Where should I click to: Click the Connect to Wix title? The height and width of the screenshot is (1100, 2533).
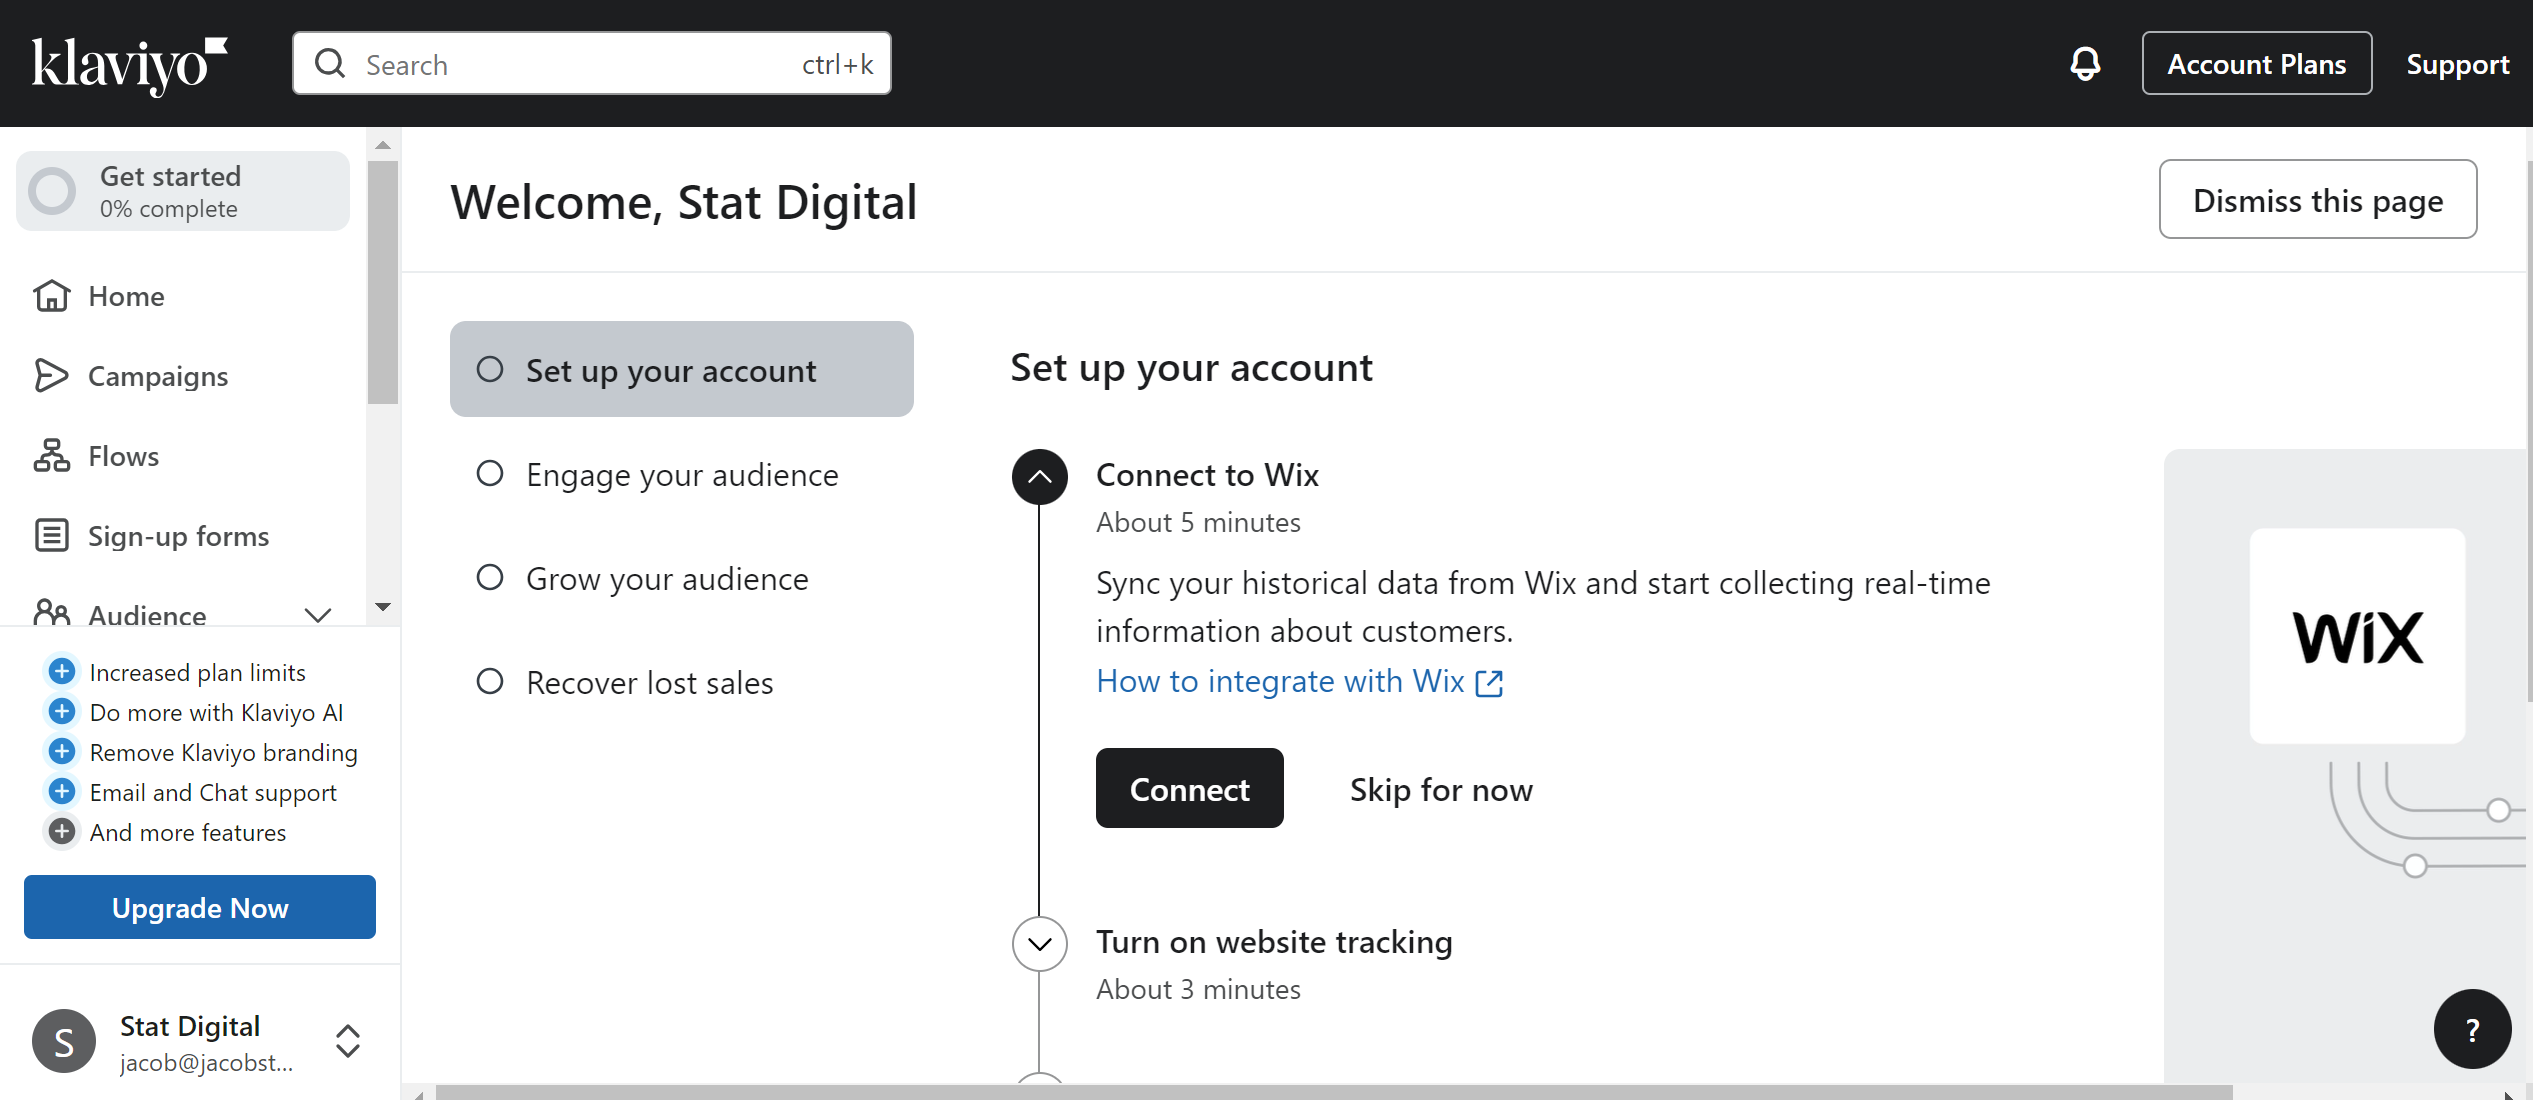coord(1207,475)
